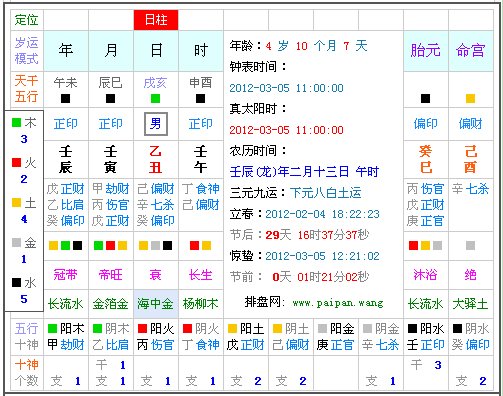Image resolution: width=503 pixels, height=396 pixels.
Task: Open the 命宫 column header
Action: (470, 51)
